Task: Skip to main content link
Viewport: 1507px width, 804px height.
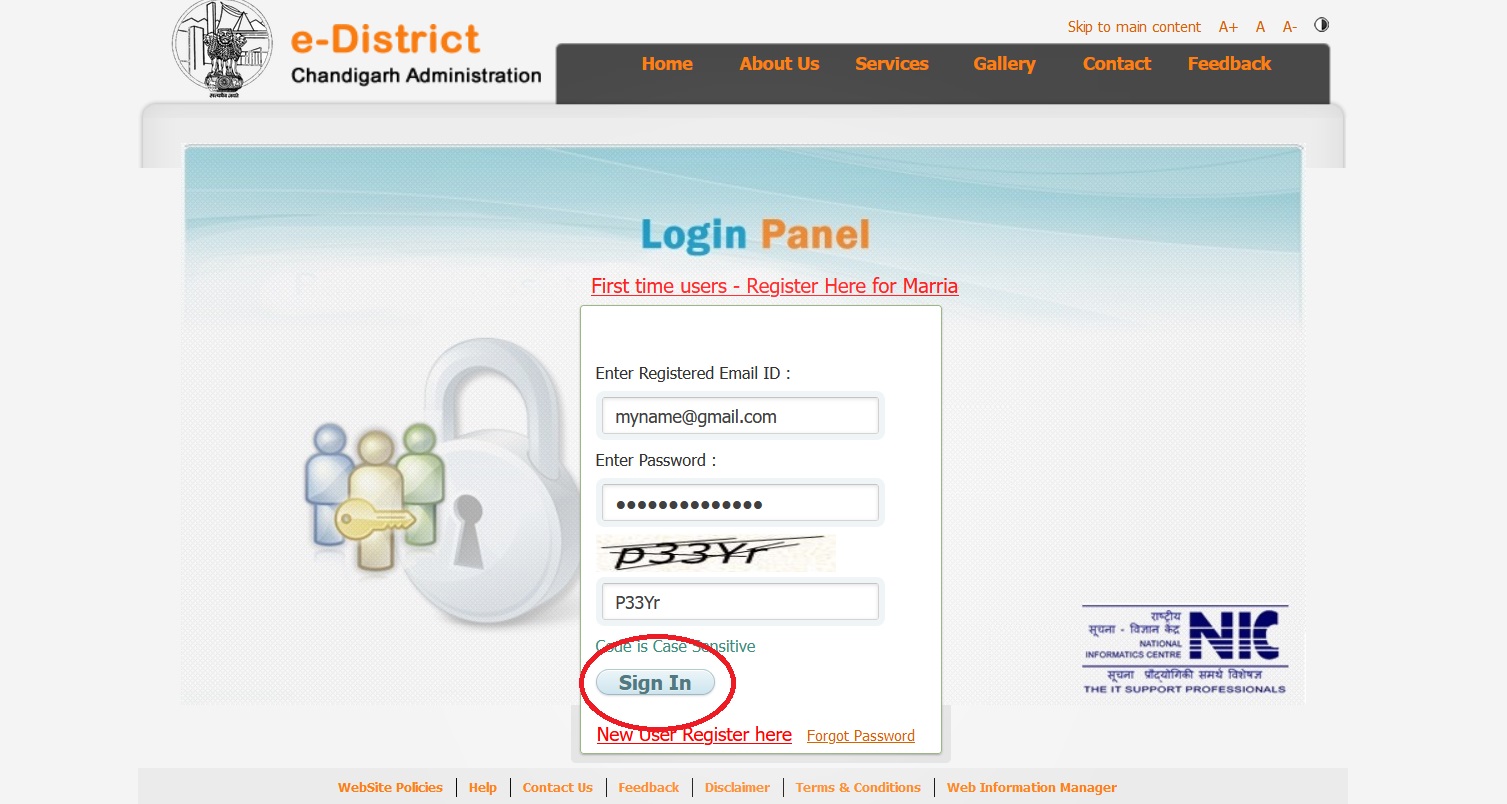Action: [x=1134, y=27]
